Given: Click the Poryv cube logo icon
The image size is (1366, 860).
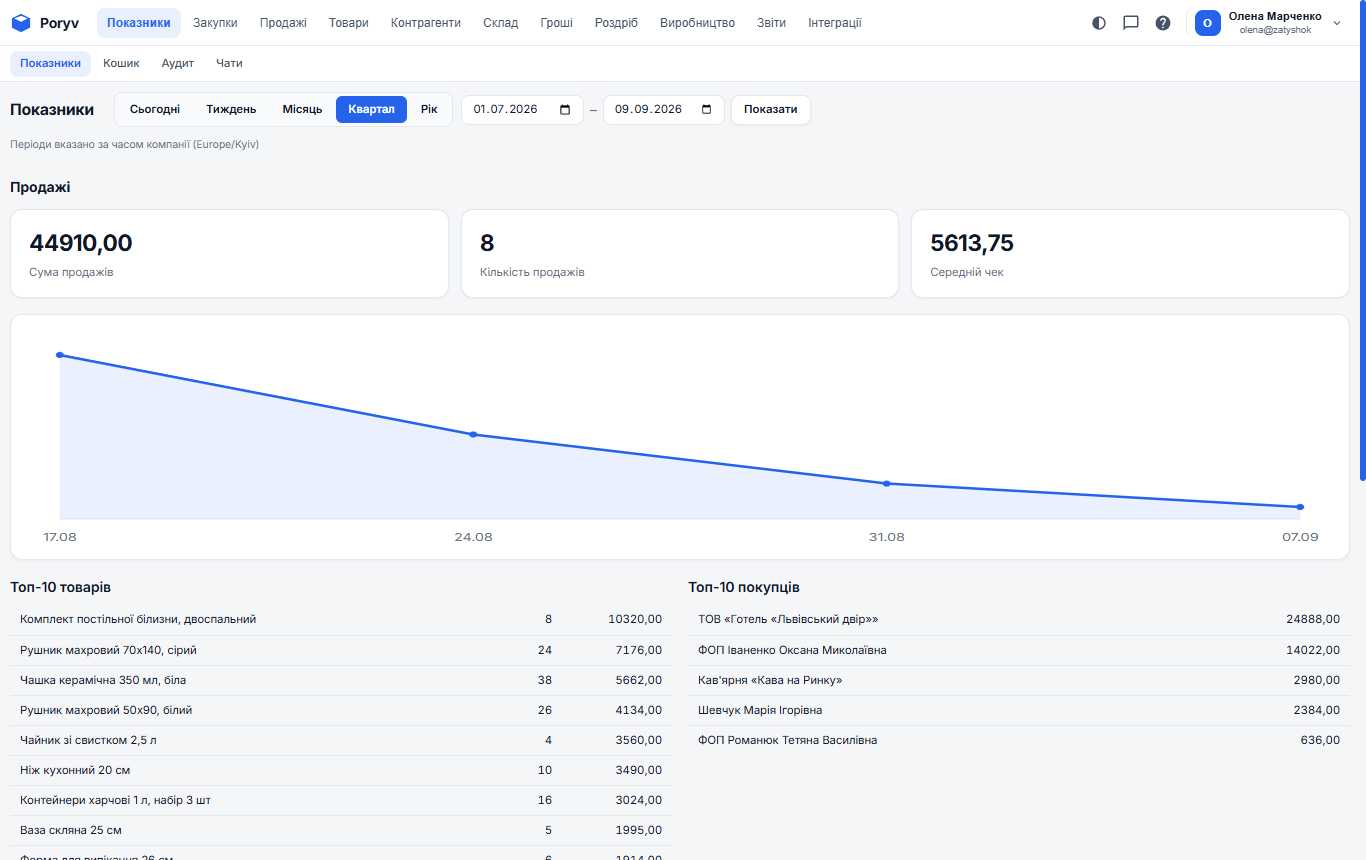Looking at the screenshot, I should tap(21, 23).
